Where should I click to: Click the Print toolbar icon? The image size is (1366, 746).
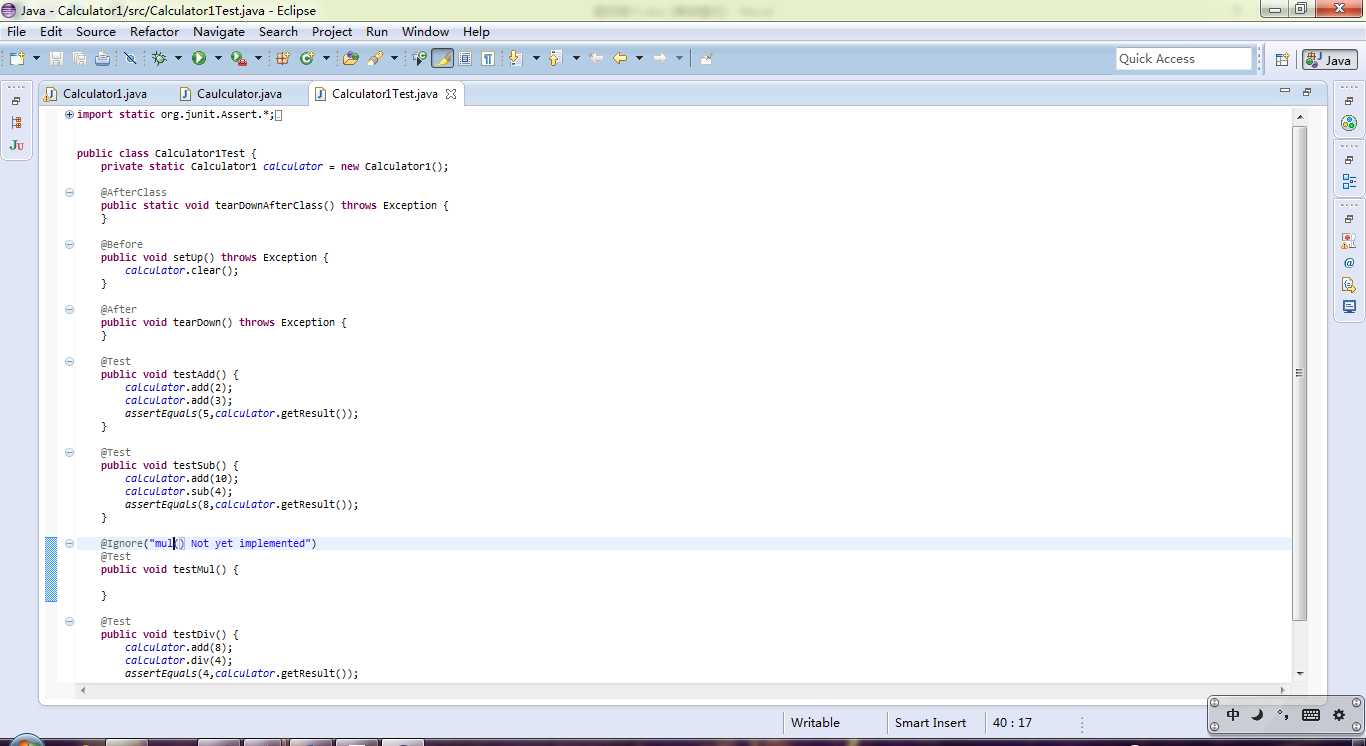102,59
